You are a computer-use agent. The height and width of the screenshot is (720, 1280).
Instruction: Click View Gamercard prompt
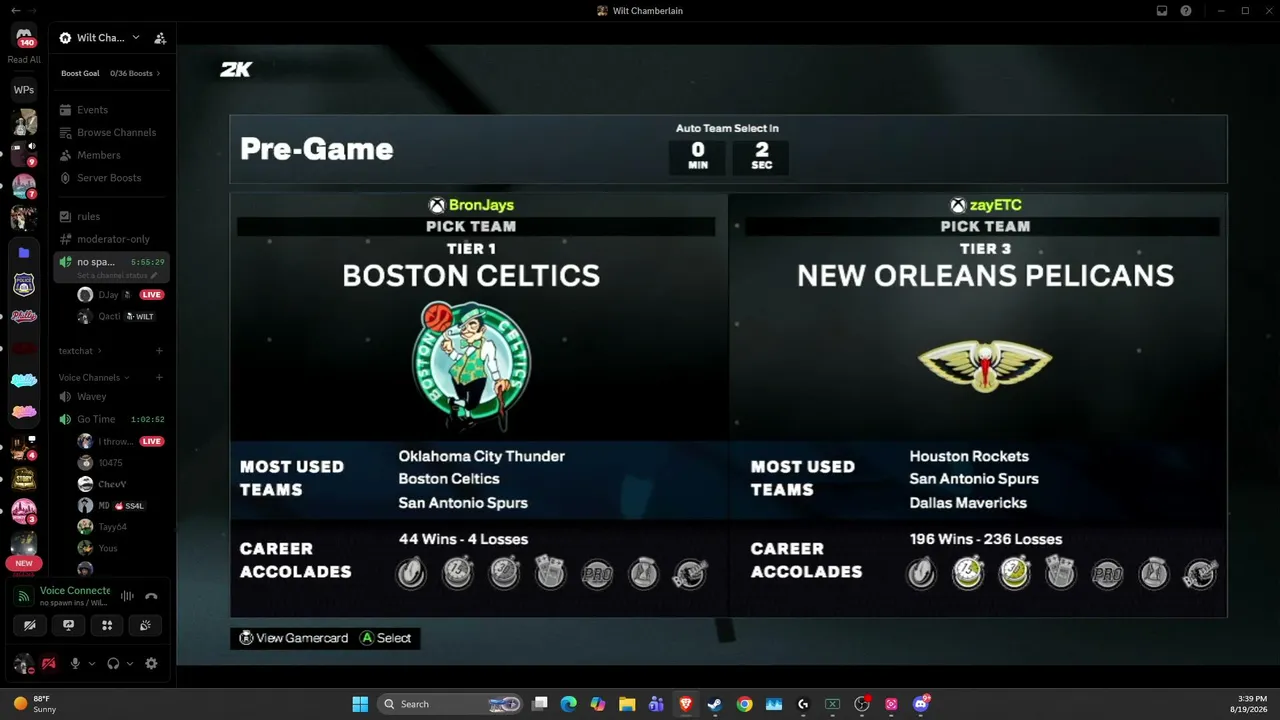click(294, 638)
